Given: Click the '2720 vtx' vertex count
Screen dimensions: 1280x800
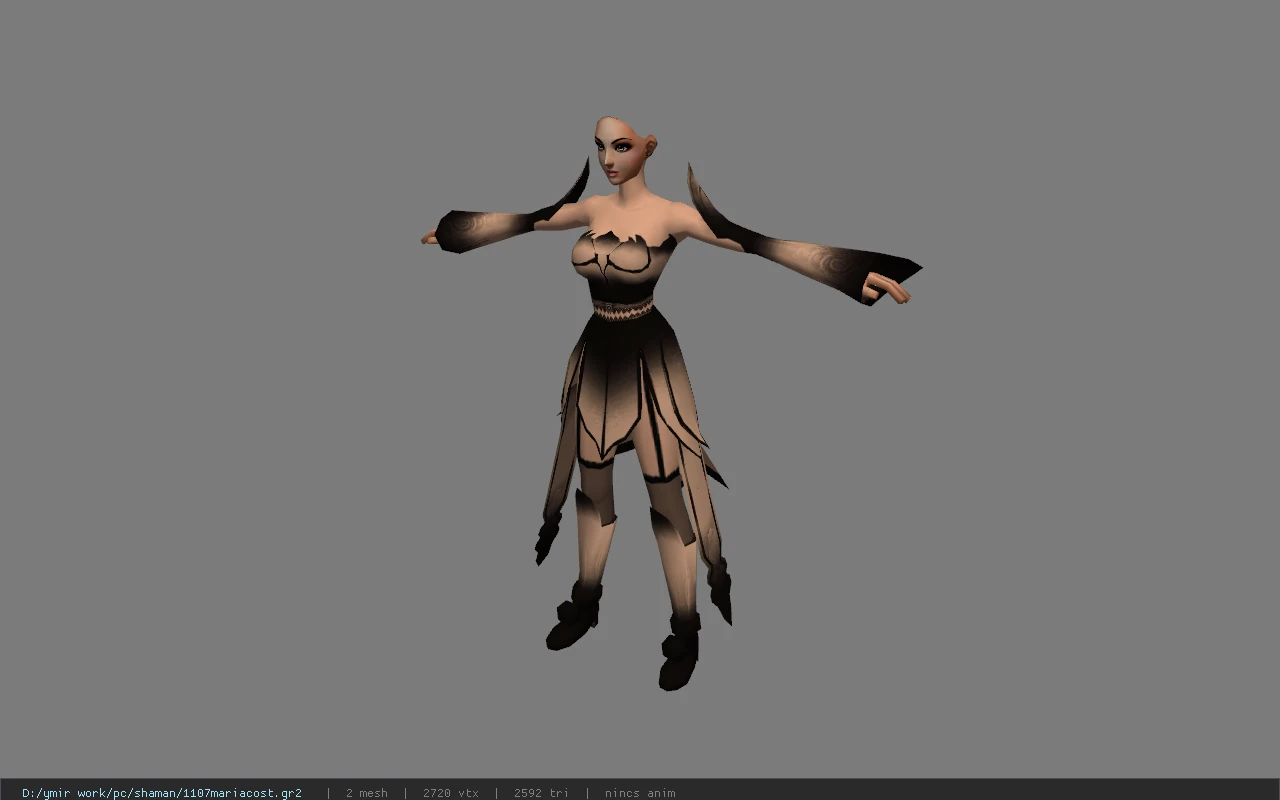Looking at the screenshot, I should pyautogui.click(x=451, y=793).
